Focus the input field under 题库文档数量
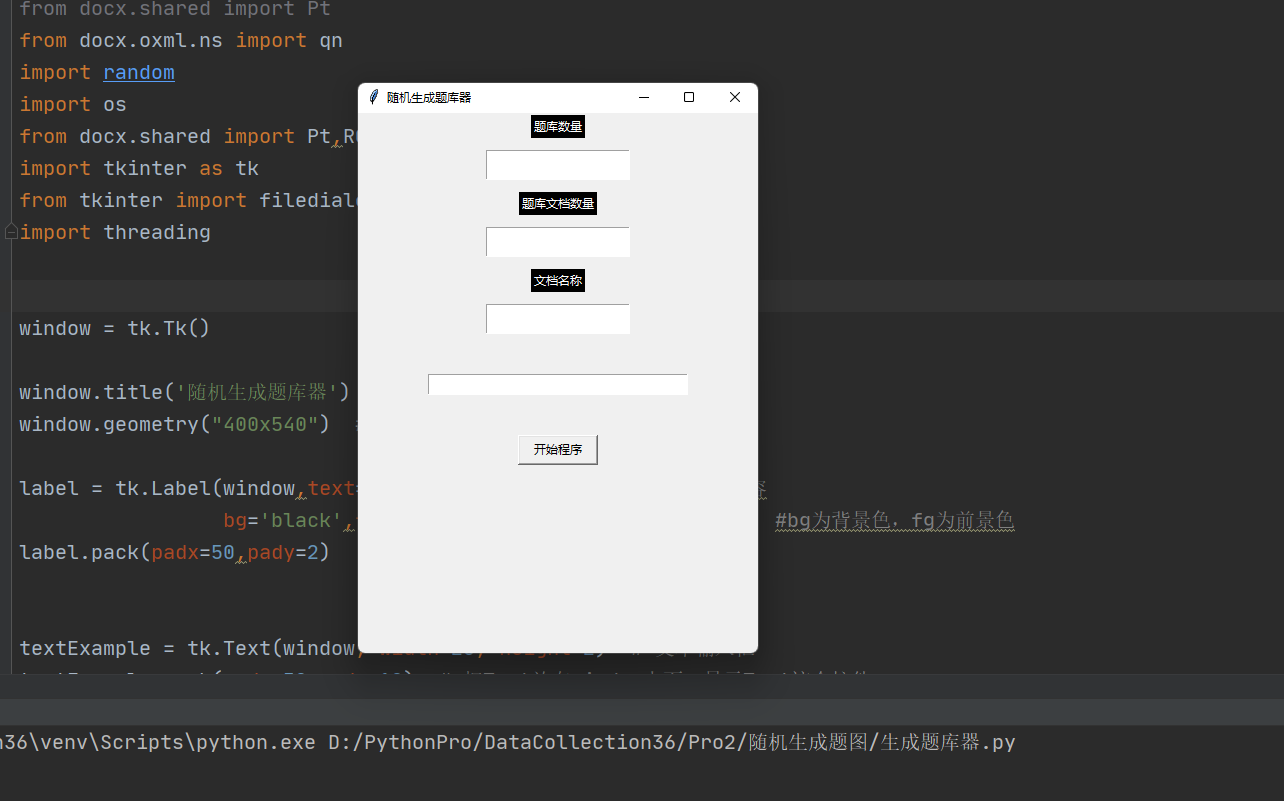The width and height of the screenshot is (1284, 801). click(x=558, y=242)
